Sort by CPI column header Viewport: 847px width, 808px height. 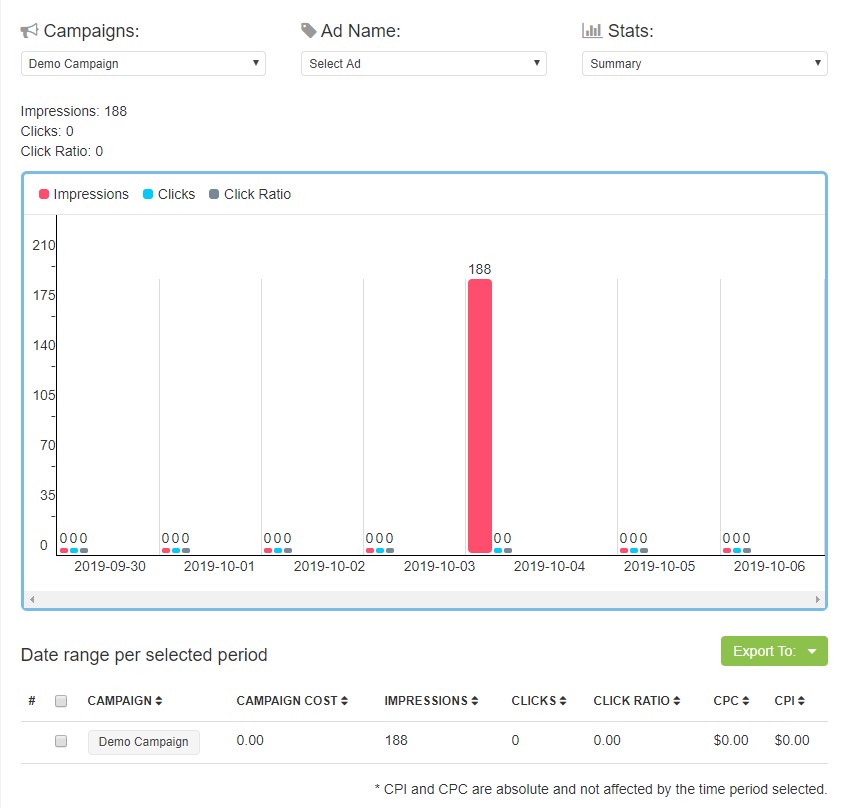coord(790,701)
